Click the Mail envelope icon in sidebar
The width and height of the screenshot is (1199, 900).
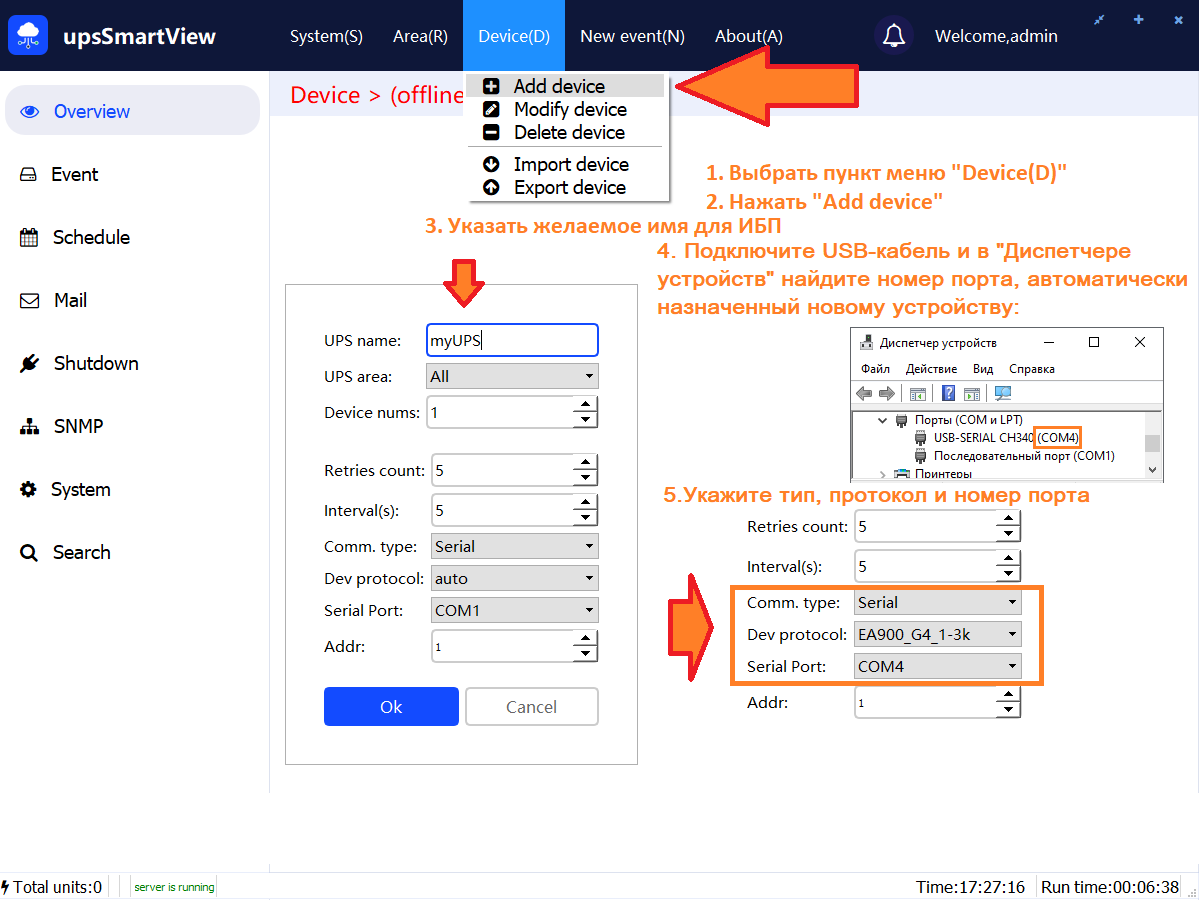[x=29, y=301]
